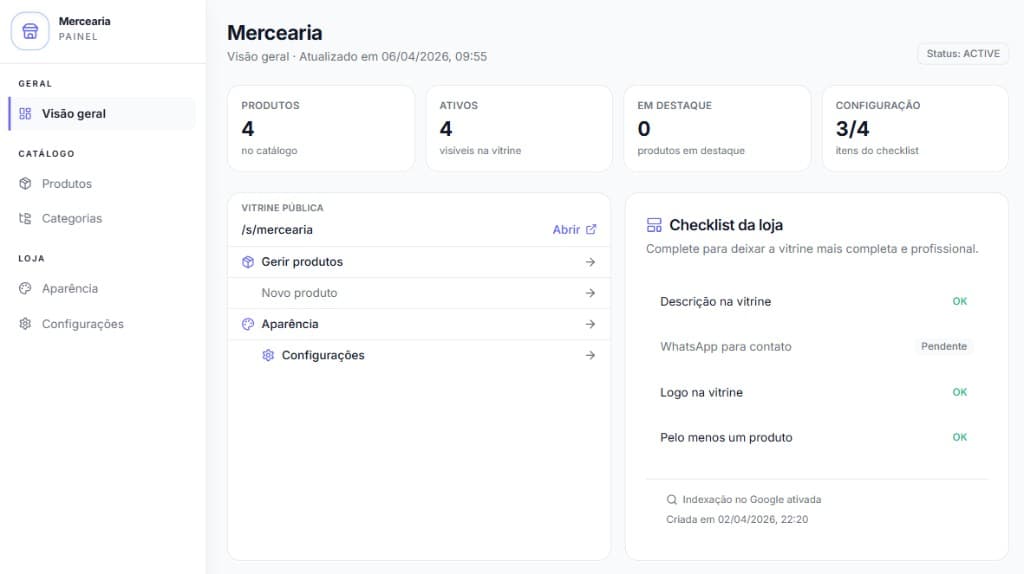Click the Aparência palette icon in sidebar

(x=26, y=289)
